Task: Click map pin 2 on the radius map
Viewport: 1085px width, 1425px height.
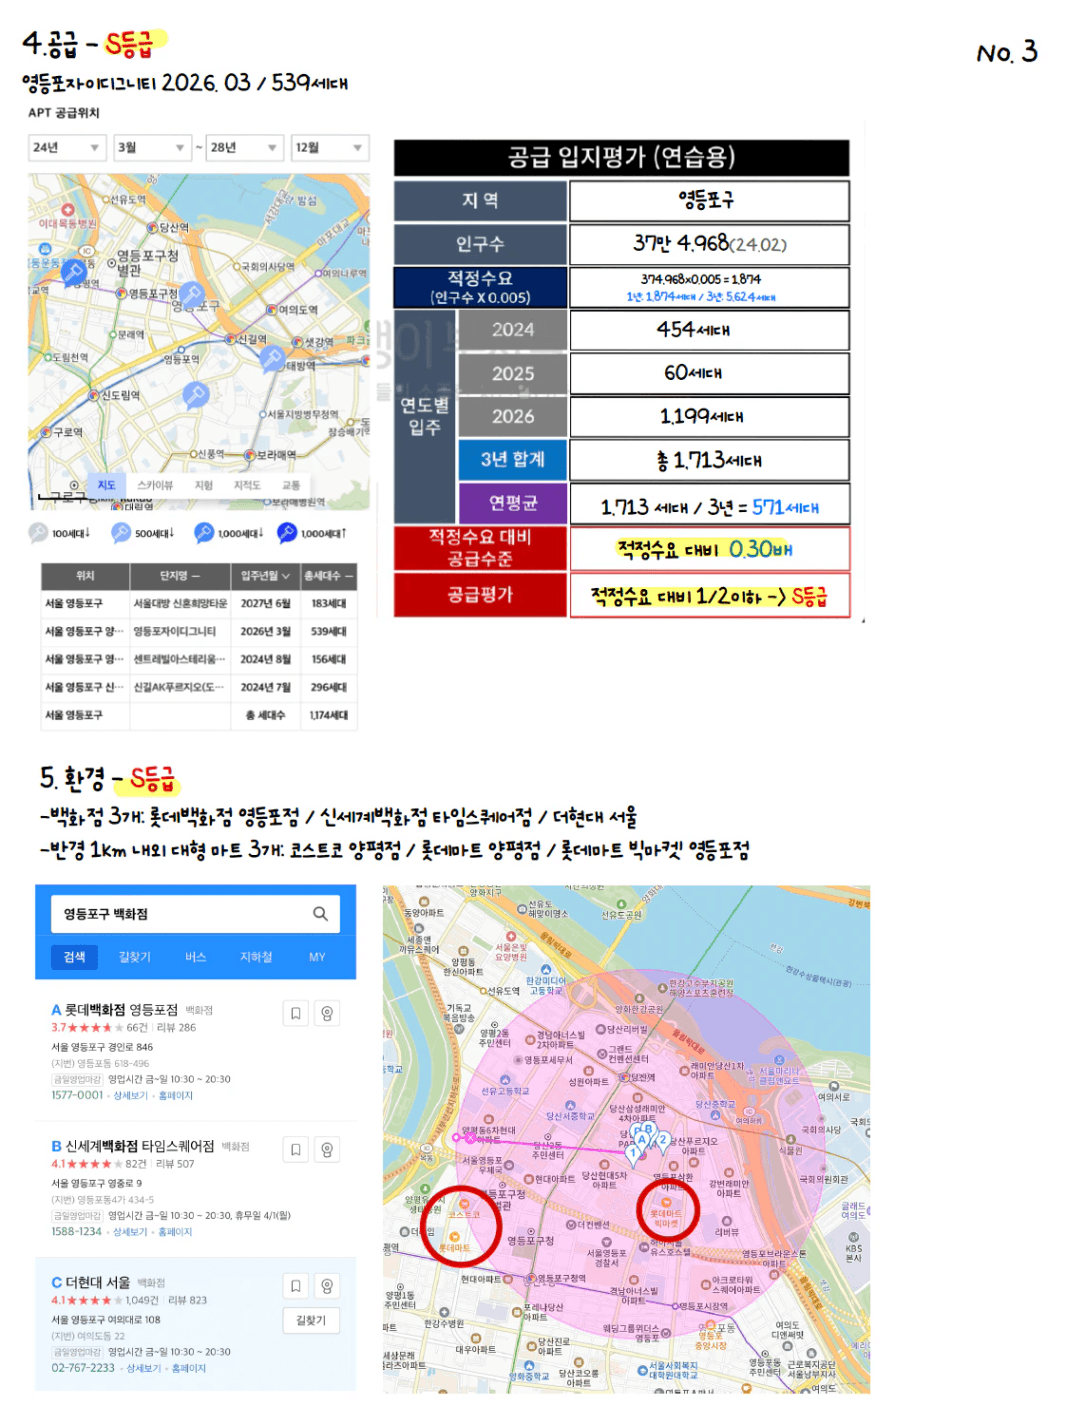Action: click(x=662, y=1140)
